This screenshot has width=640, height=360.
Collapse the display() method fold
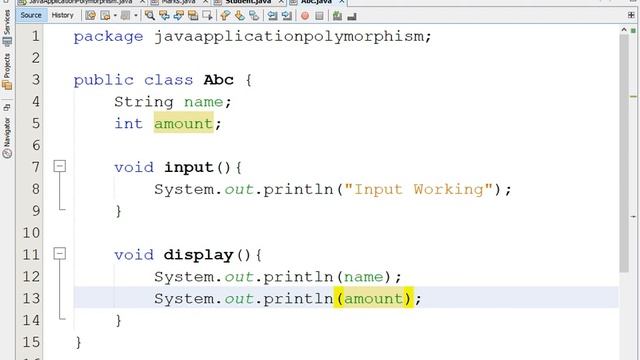[x=60, y=253]
